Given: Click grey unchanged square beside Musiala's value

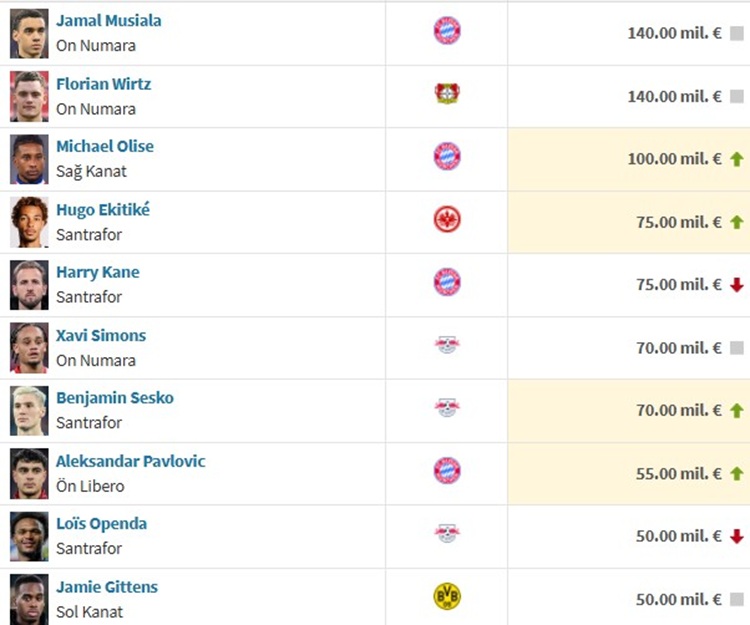Looking at the screenshot, I should pyautogui.click(x=737, y=33).
